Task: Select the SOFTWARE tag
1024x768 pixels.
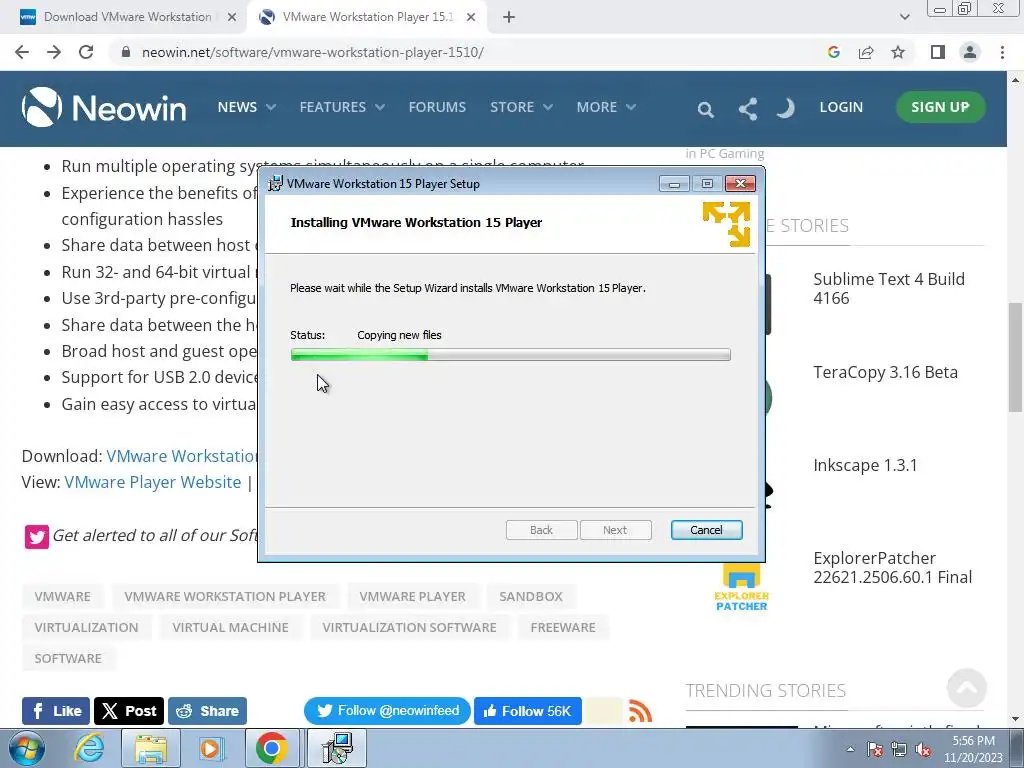Action: (x=68, y=658)
